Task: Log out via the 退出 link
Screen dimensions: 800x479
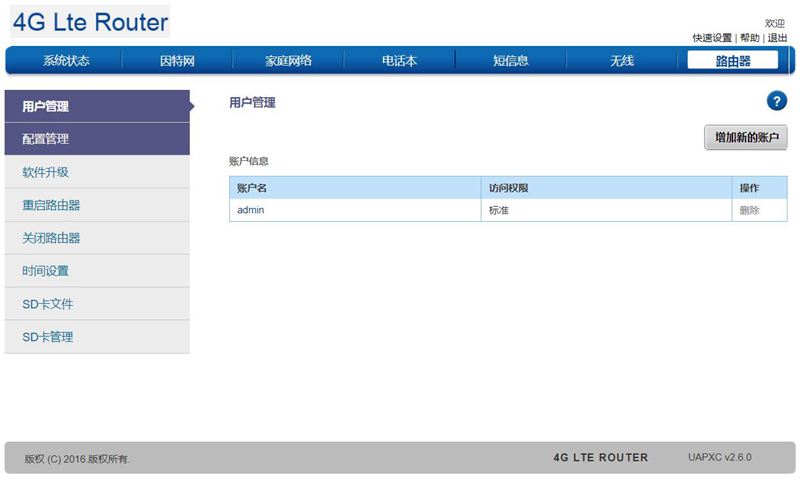Action: tap(777, 38)
